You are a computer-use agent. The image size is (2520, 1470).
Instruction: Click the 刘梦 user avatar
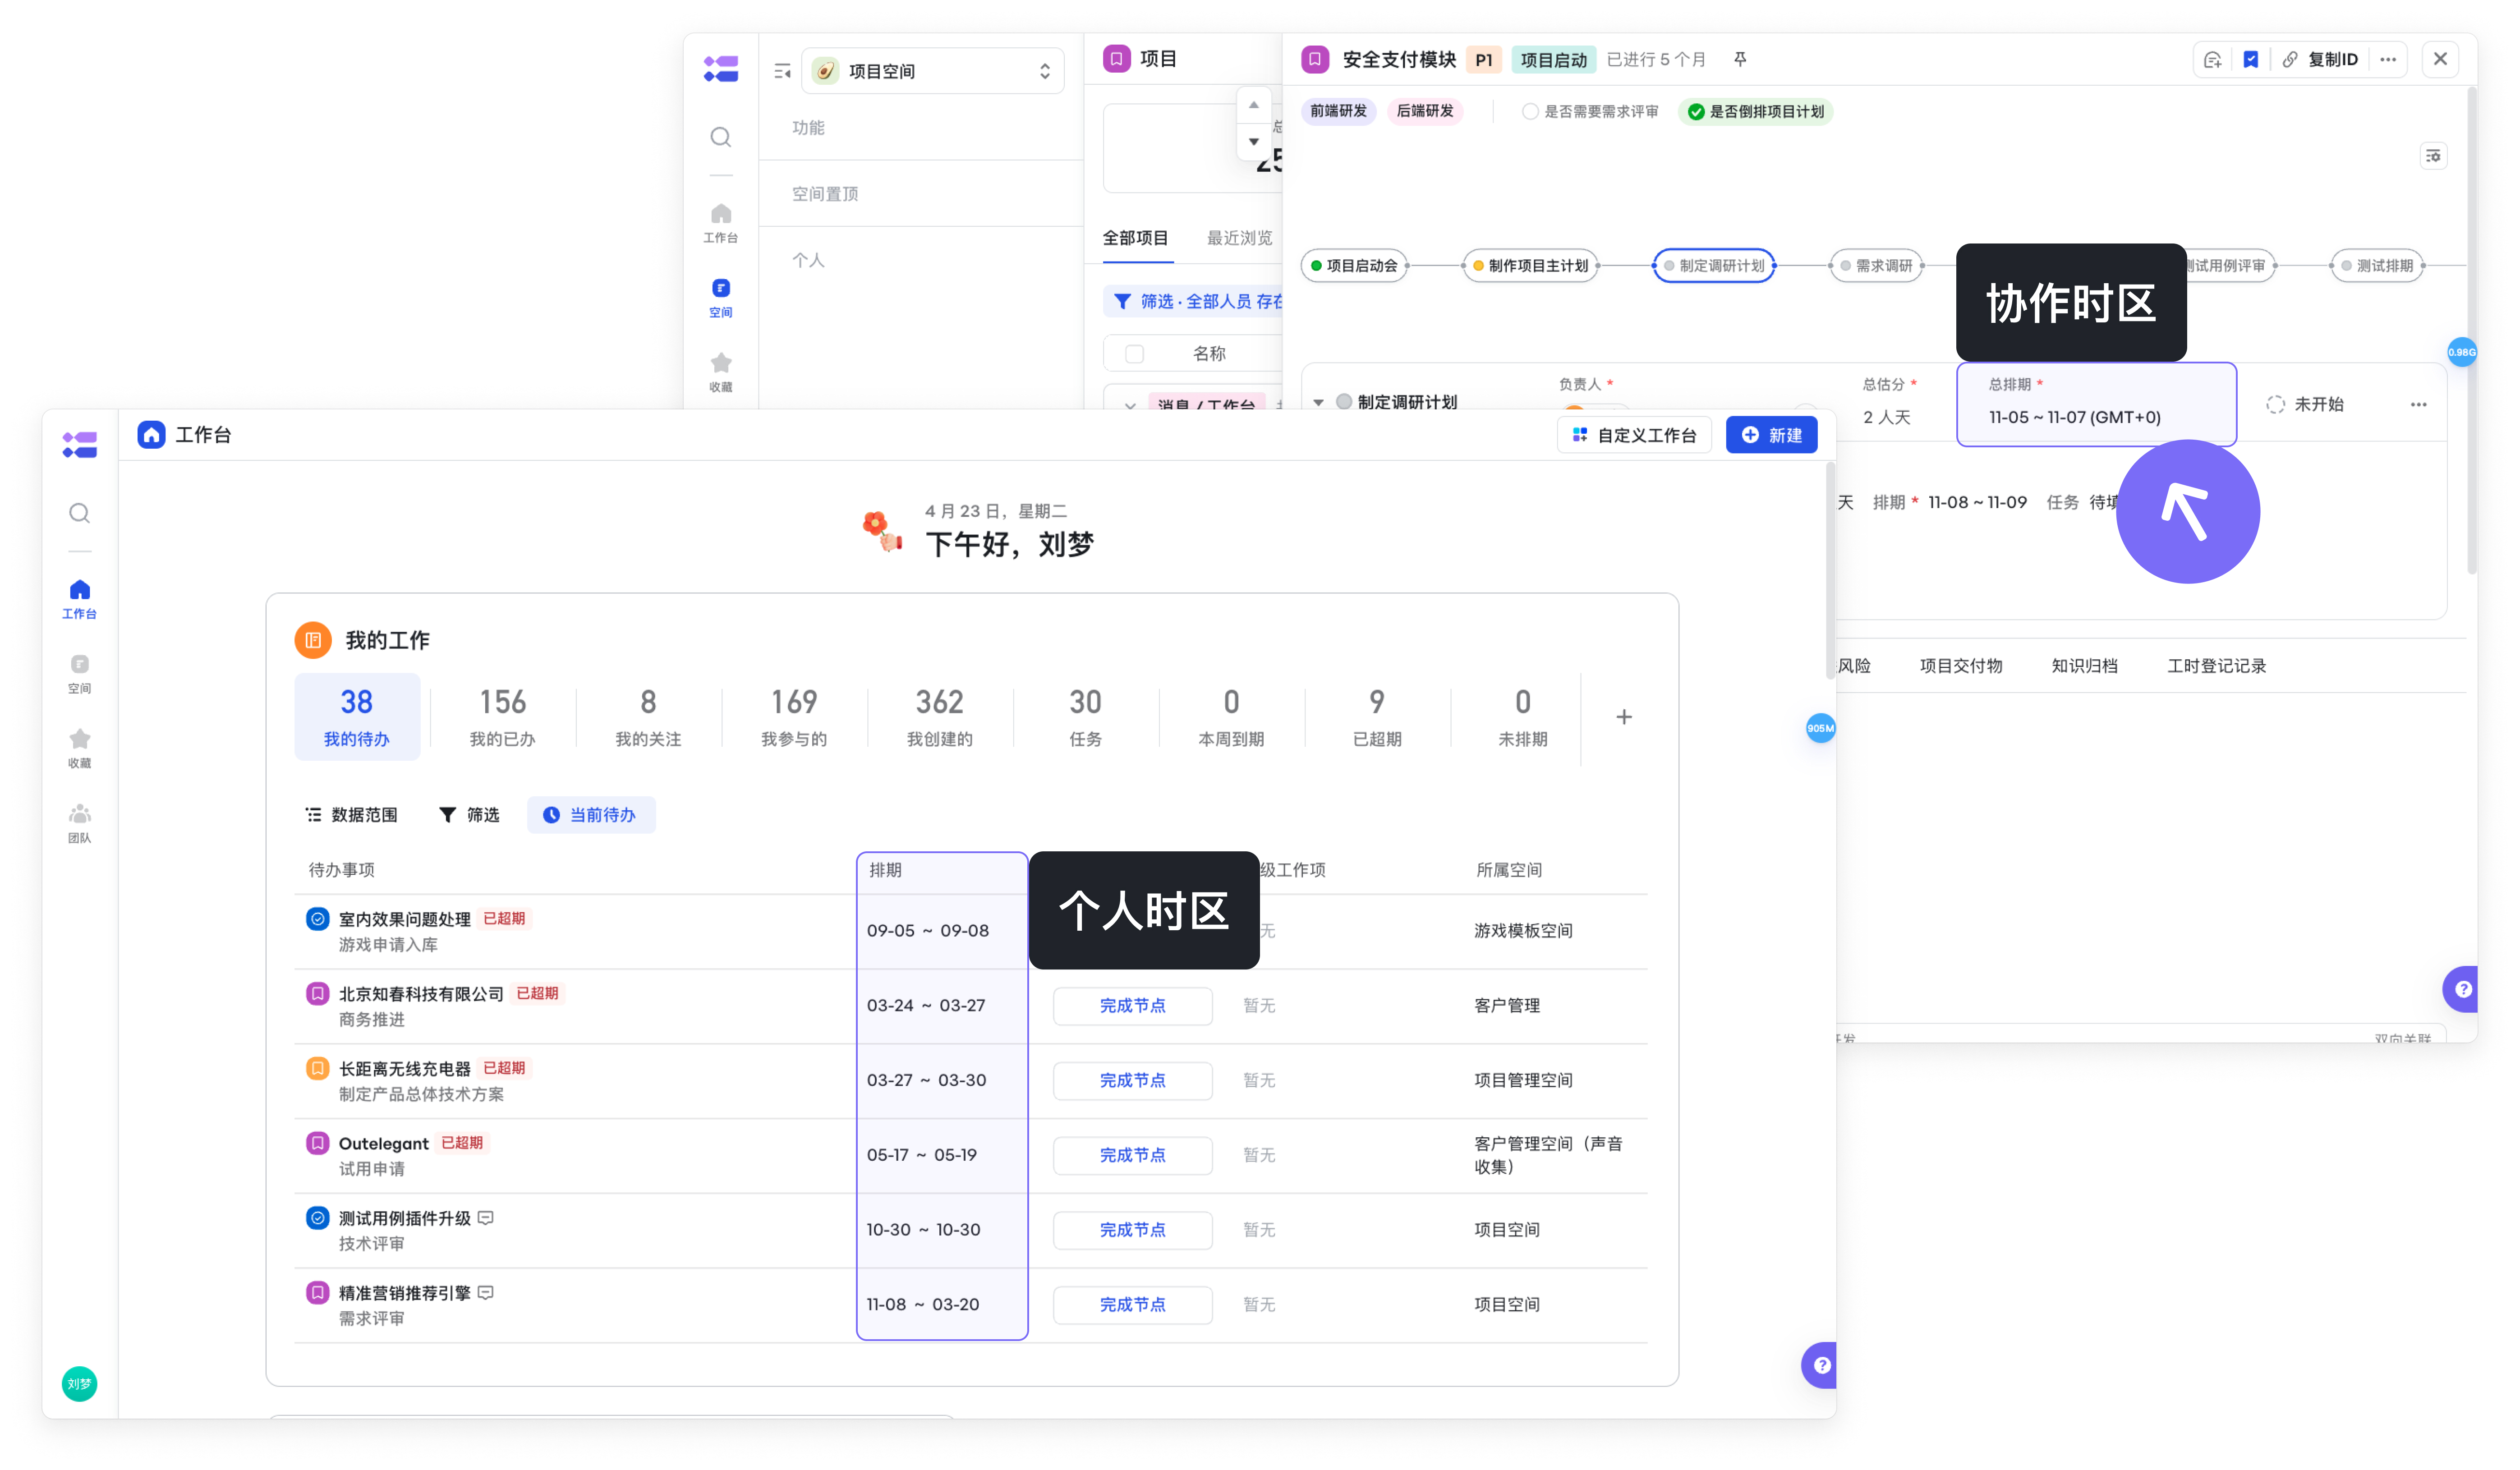click(x=79, y=1384)
